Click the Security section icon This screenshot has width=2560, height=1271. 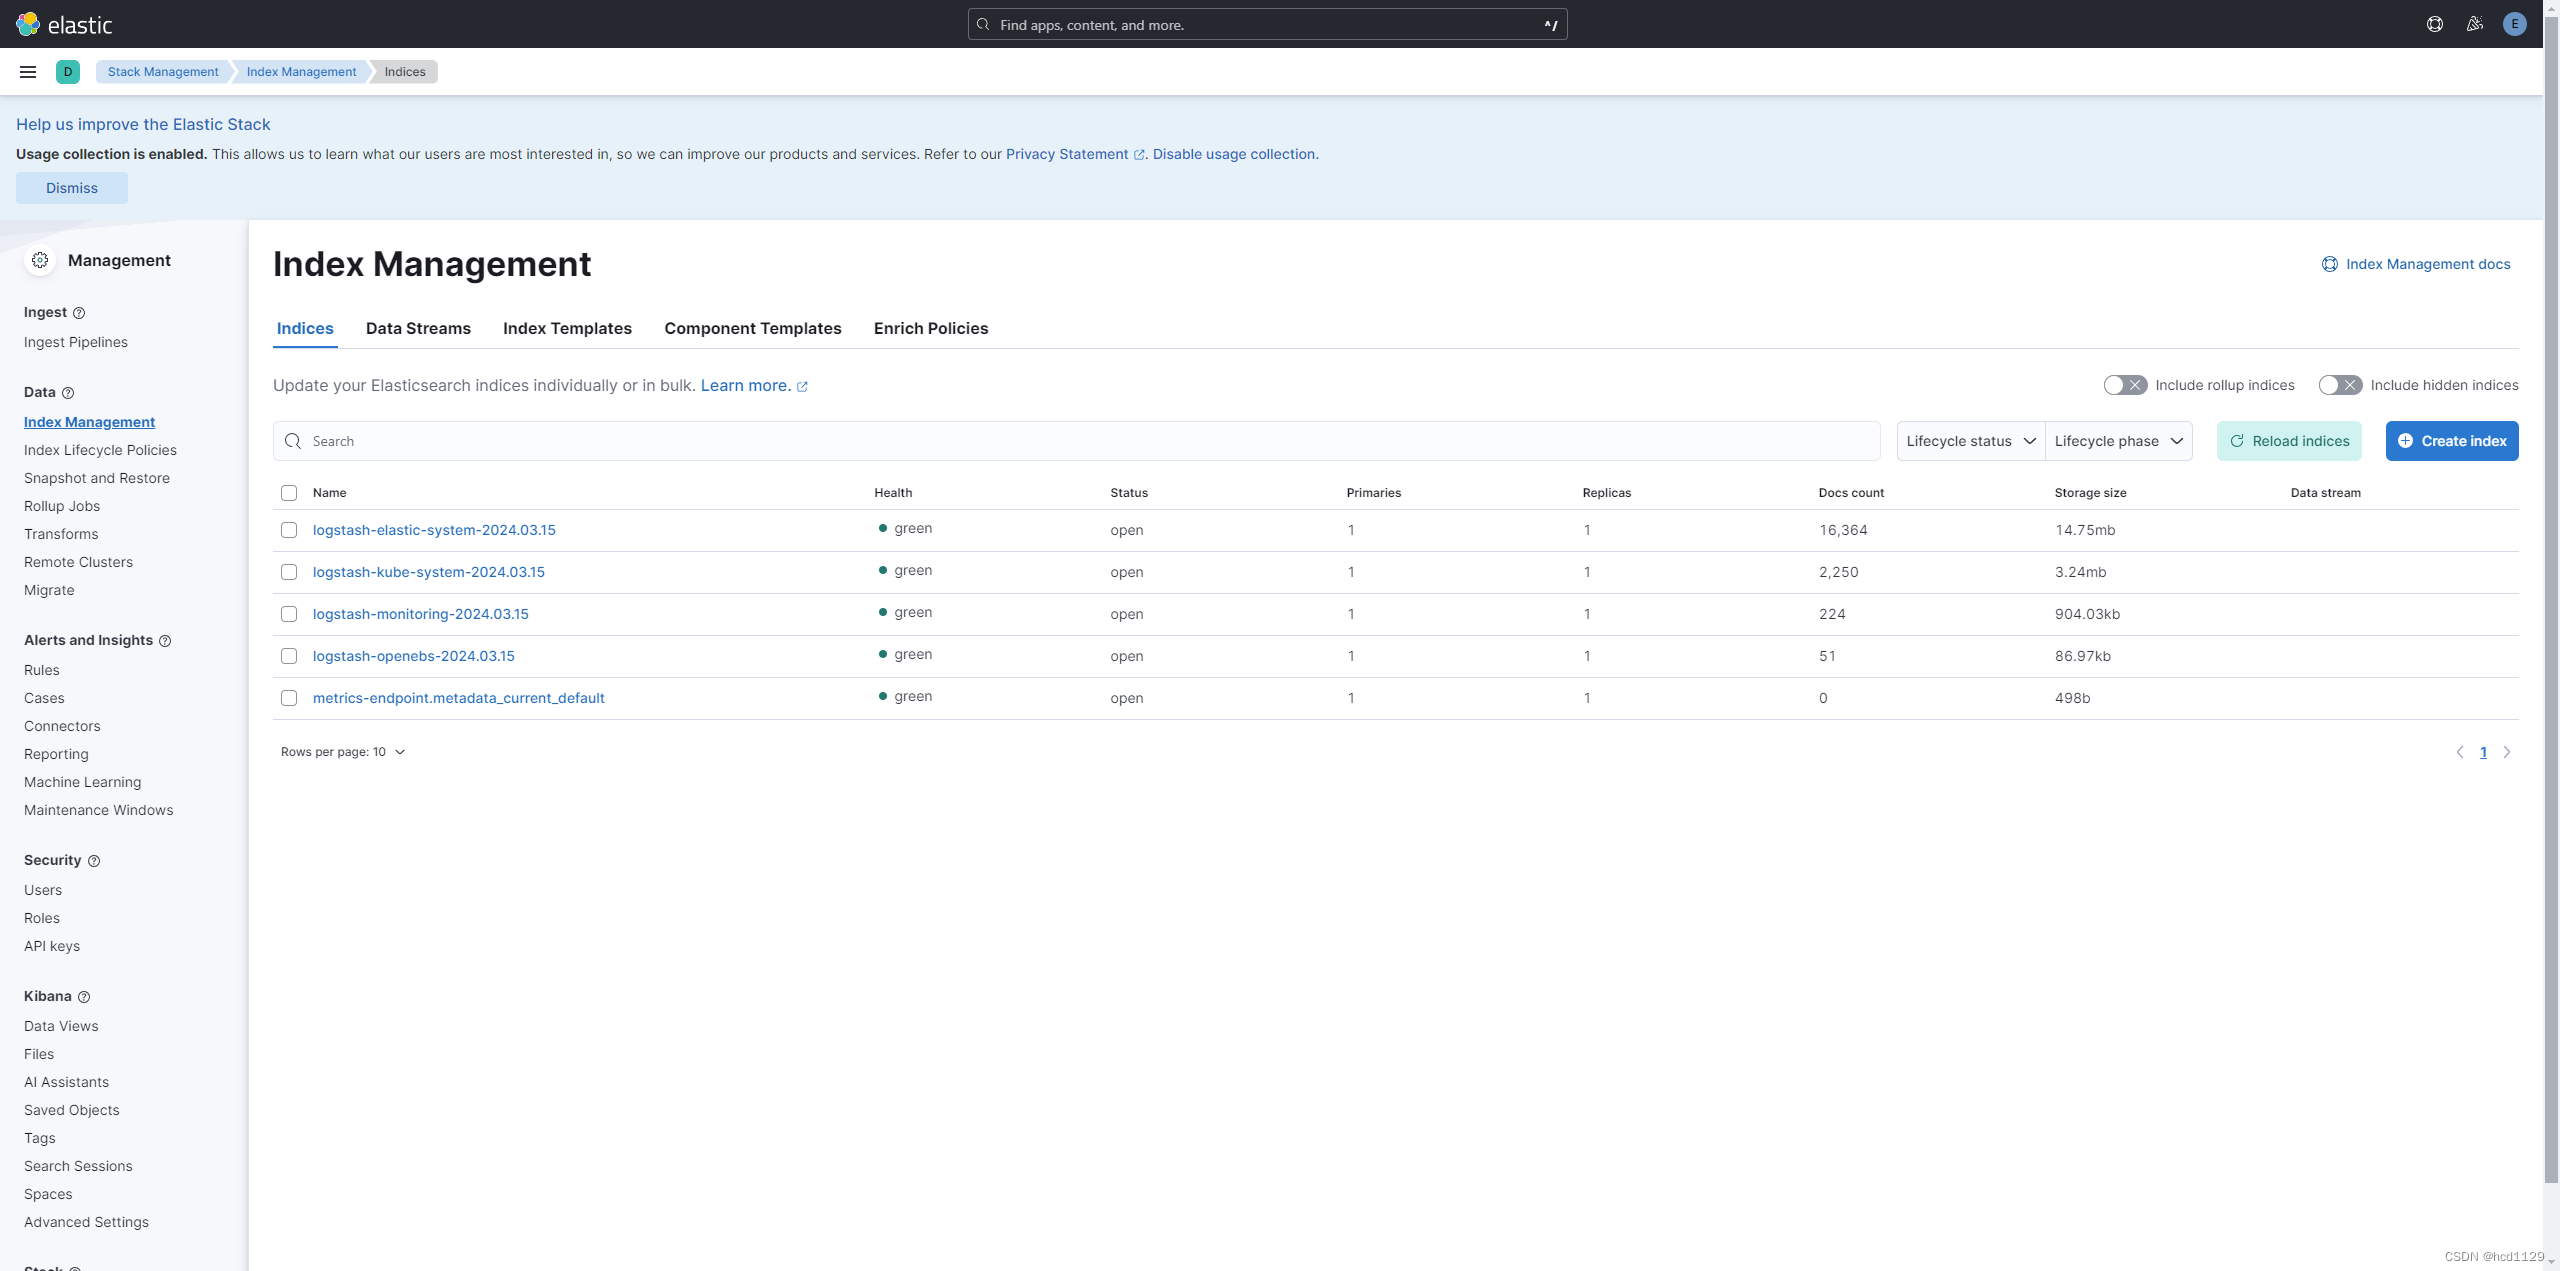[93, 861]
